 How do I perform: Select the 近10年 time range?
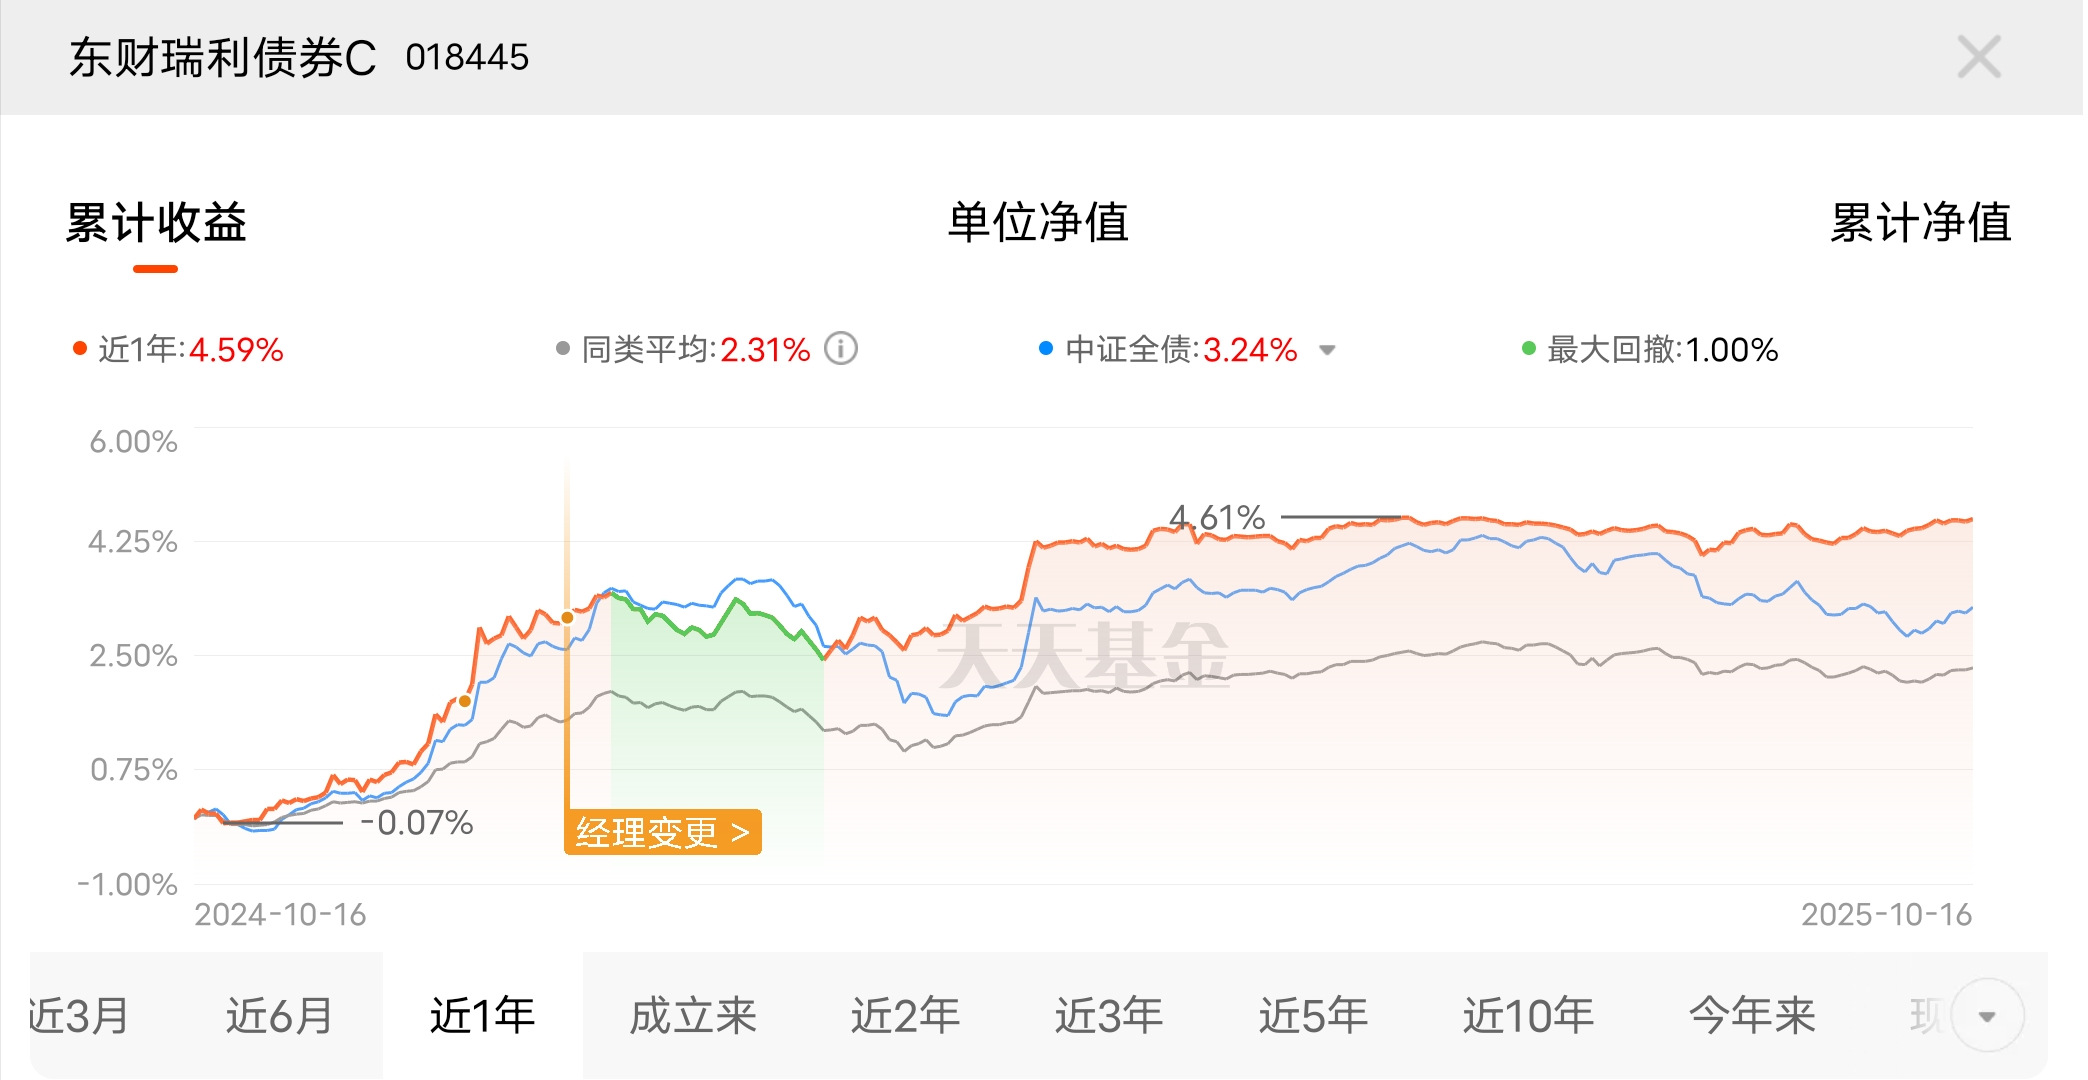(1528, 1016)
